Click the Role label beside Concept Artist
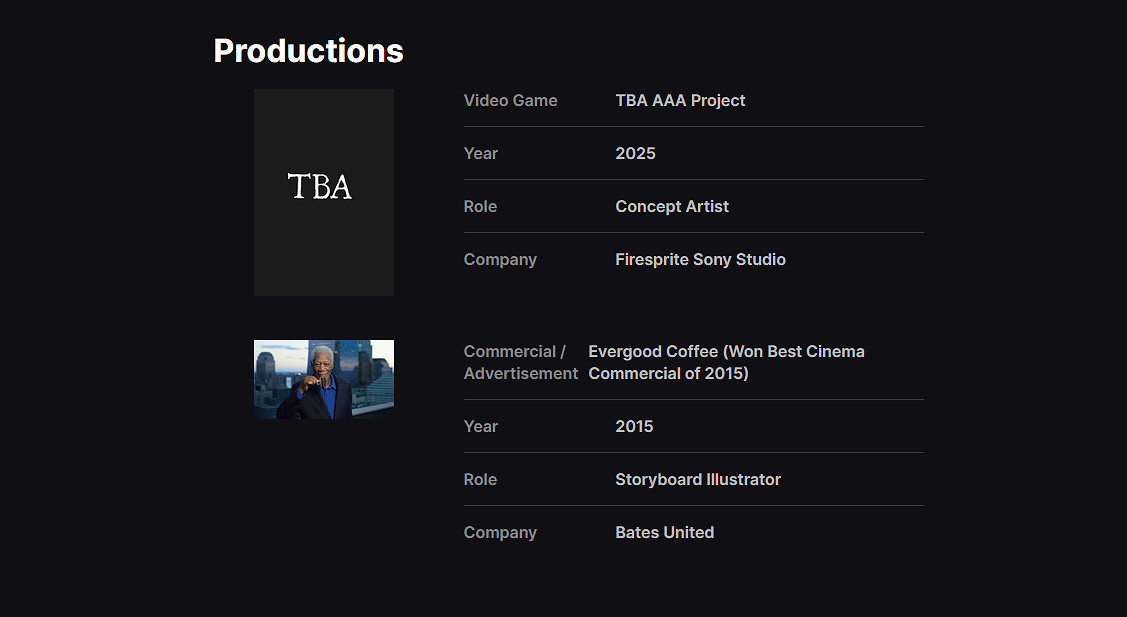This screenshot has height=617, width=1127. point(480,206)
